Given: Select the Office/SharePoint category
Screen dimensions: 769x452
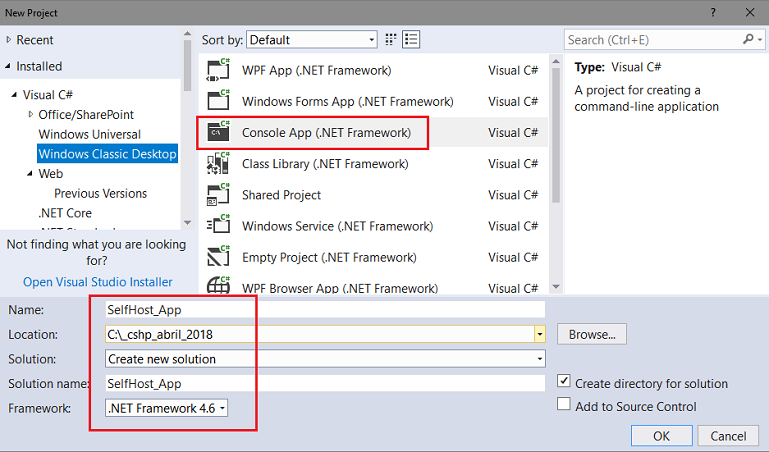Looking at the screenshot, I should click(x=86, y=114).
